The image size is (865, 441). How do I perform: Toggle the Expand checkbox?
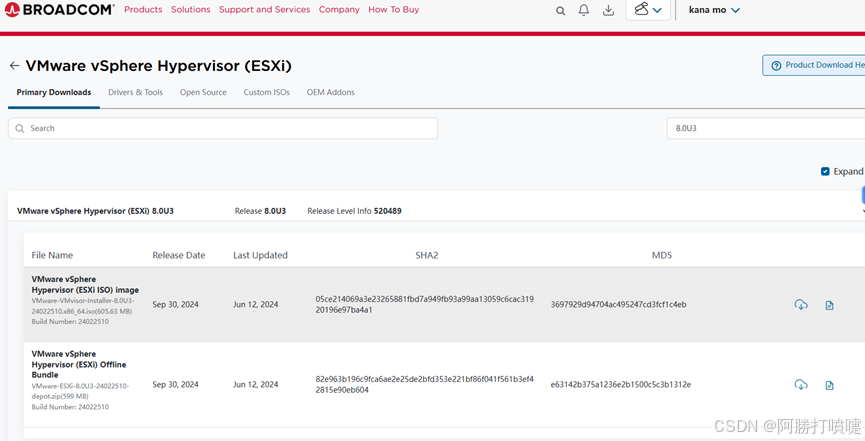tap(825, 172)
